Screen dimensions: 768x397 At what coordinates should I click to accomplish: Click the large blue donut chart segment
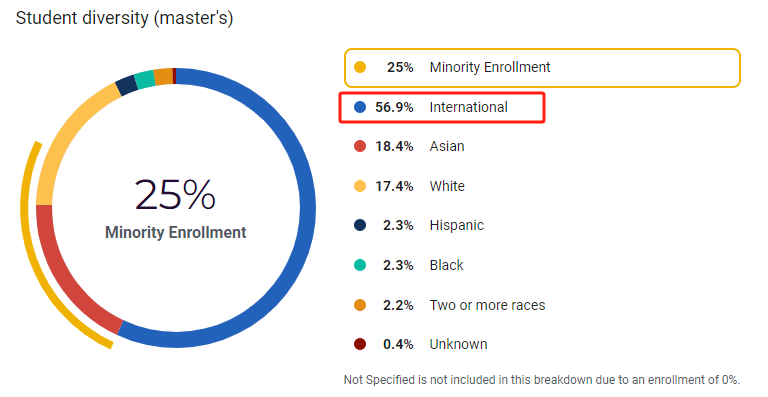(x=307, y=208)
